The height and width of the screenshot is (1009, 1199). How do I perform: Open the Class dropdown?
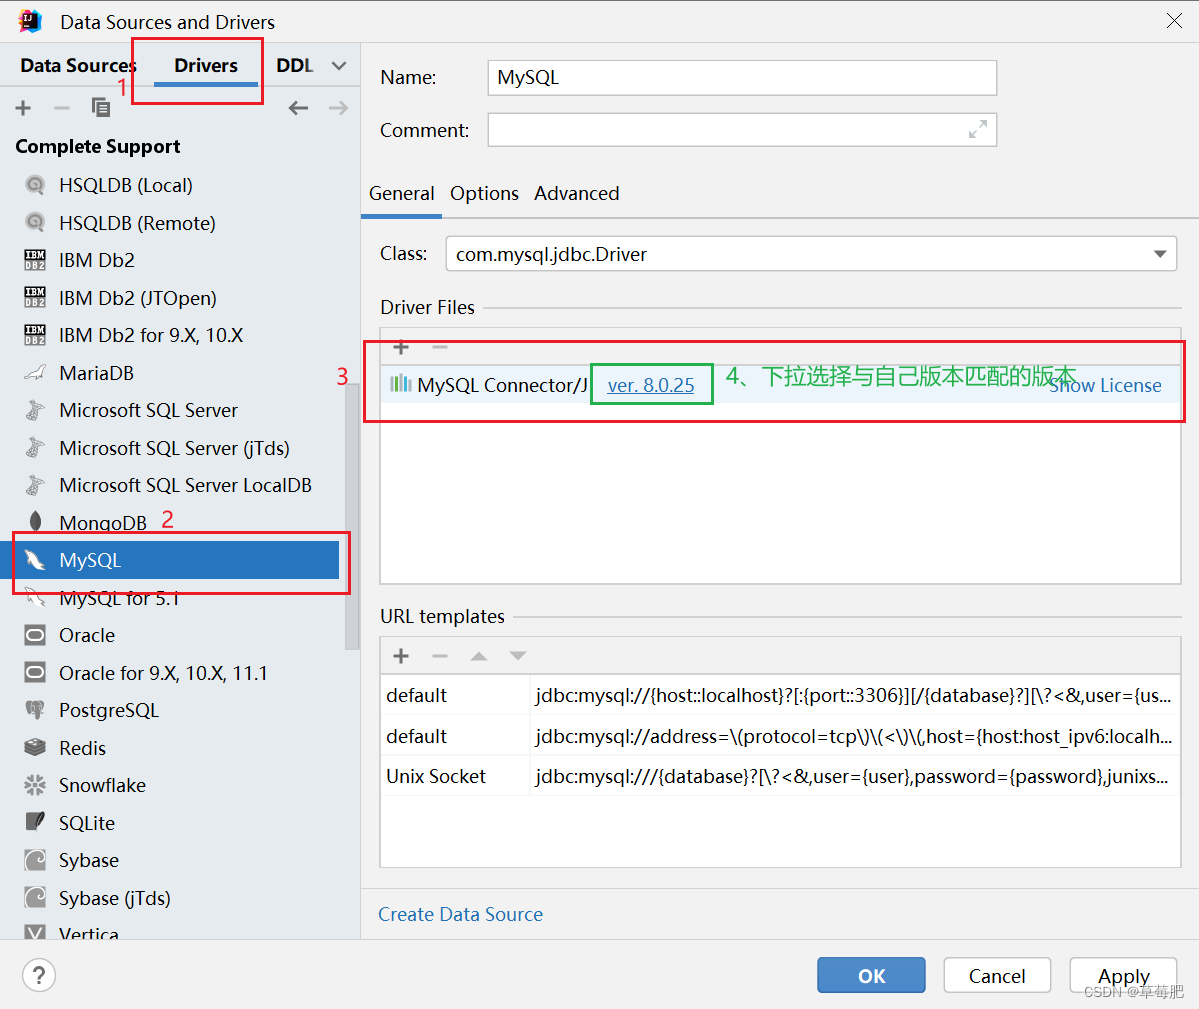1160,254
